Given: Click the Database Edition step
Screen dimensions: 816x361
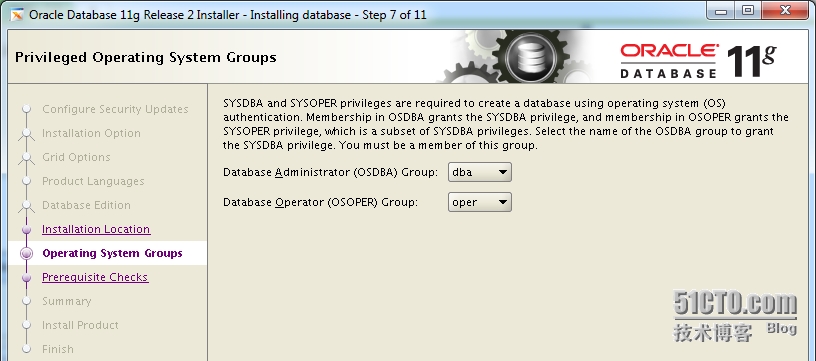Looking at the screenshot, I should pos(86,205).
